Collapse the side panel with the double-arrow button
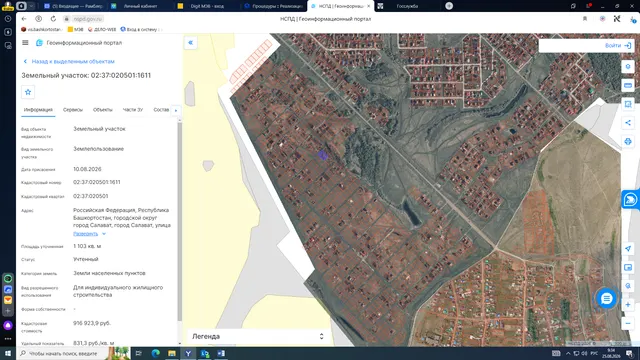Image resolution: width=640 pixels, height=360 pixels. [191, 42]
